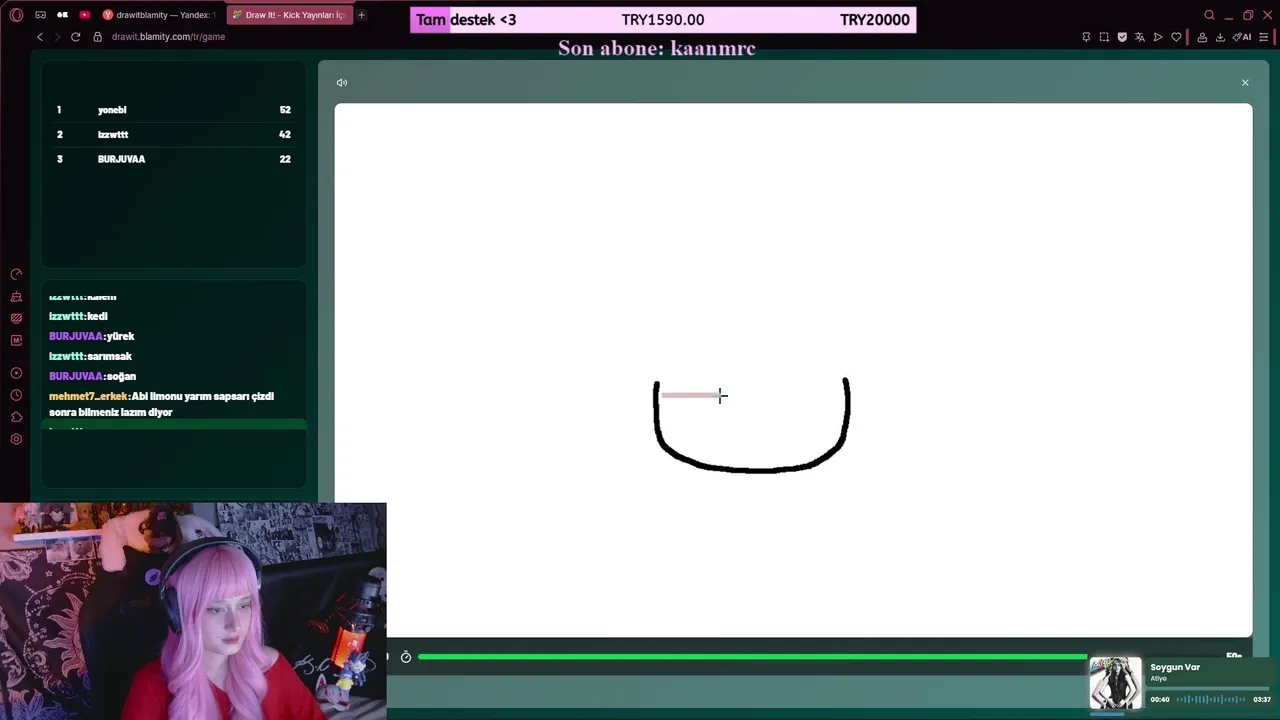The height and width of the screenshot is (720, 1280).
Task: Open the easy setup sliders icon
Action: [x=1263, y=37]
